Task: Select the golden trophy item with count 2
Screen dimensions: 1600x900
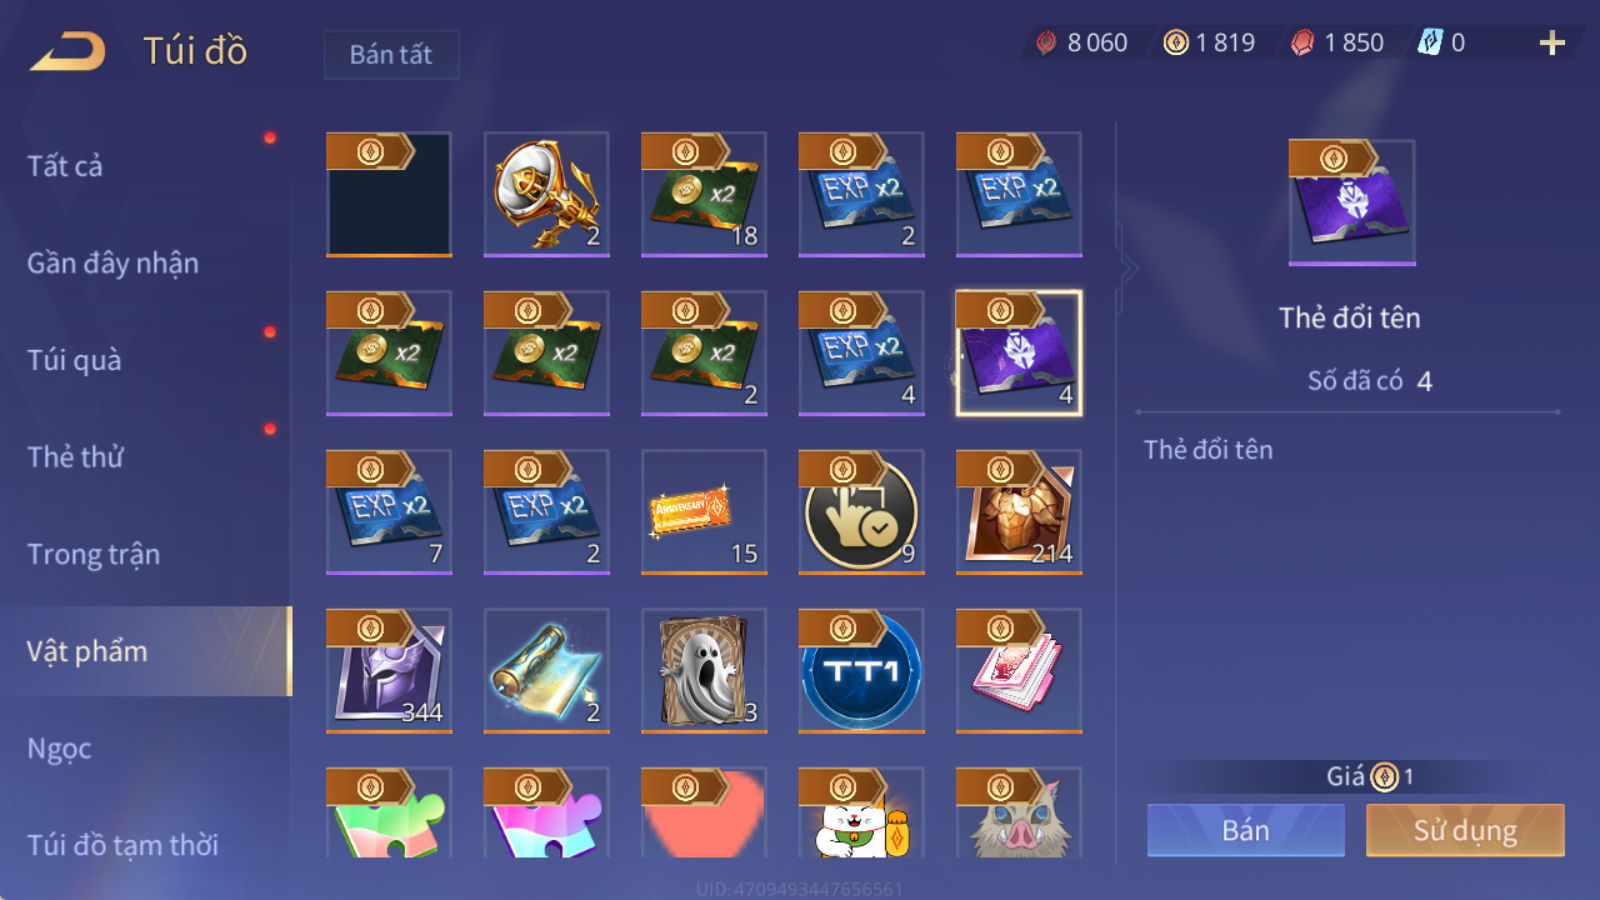Action: [546, 194]
